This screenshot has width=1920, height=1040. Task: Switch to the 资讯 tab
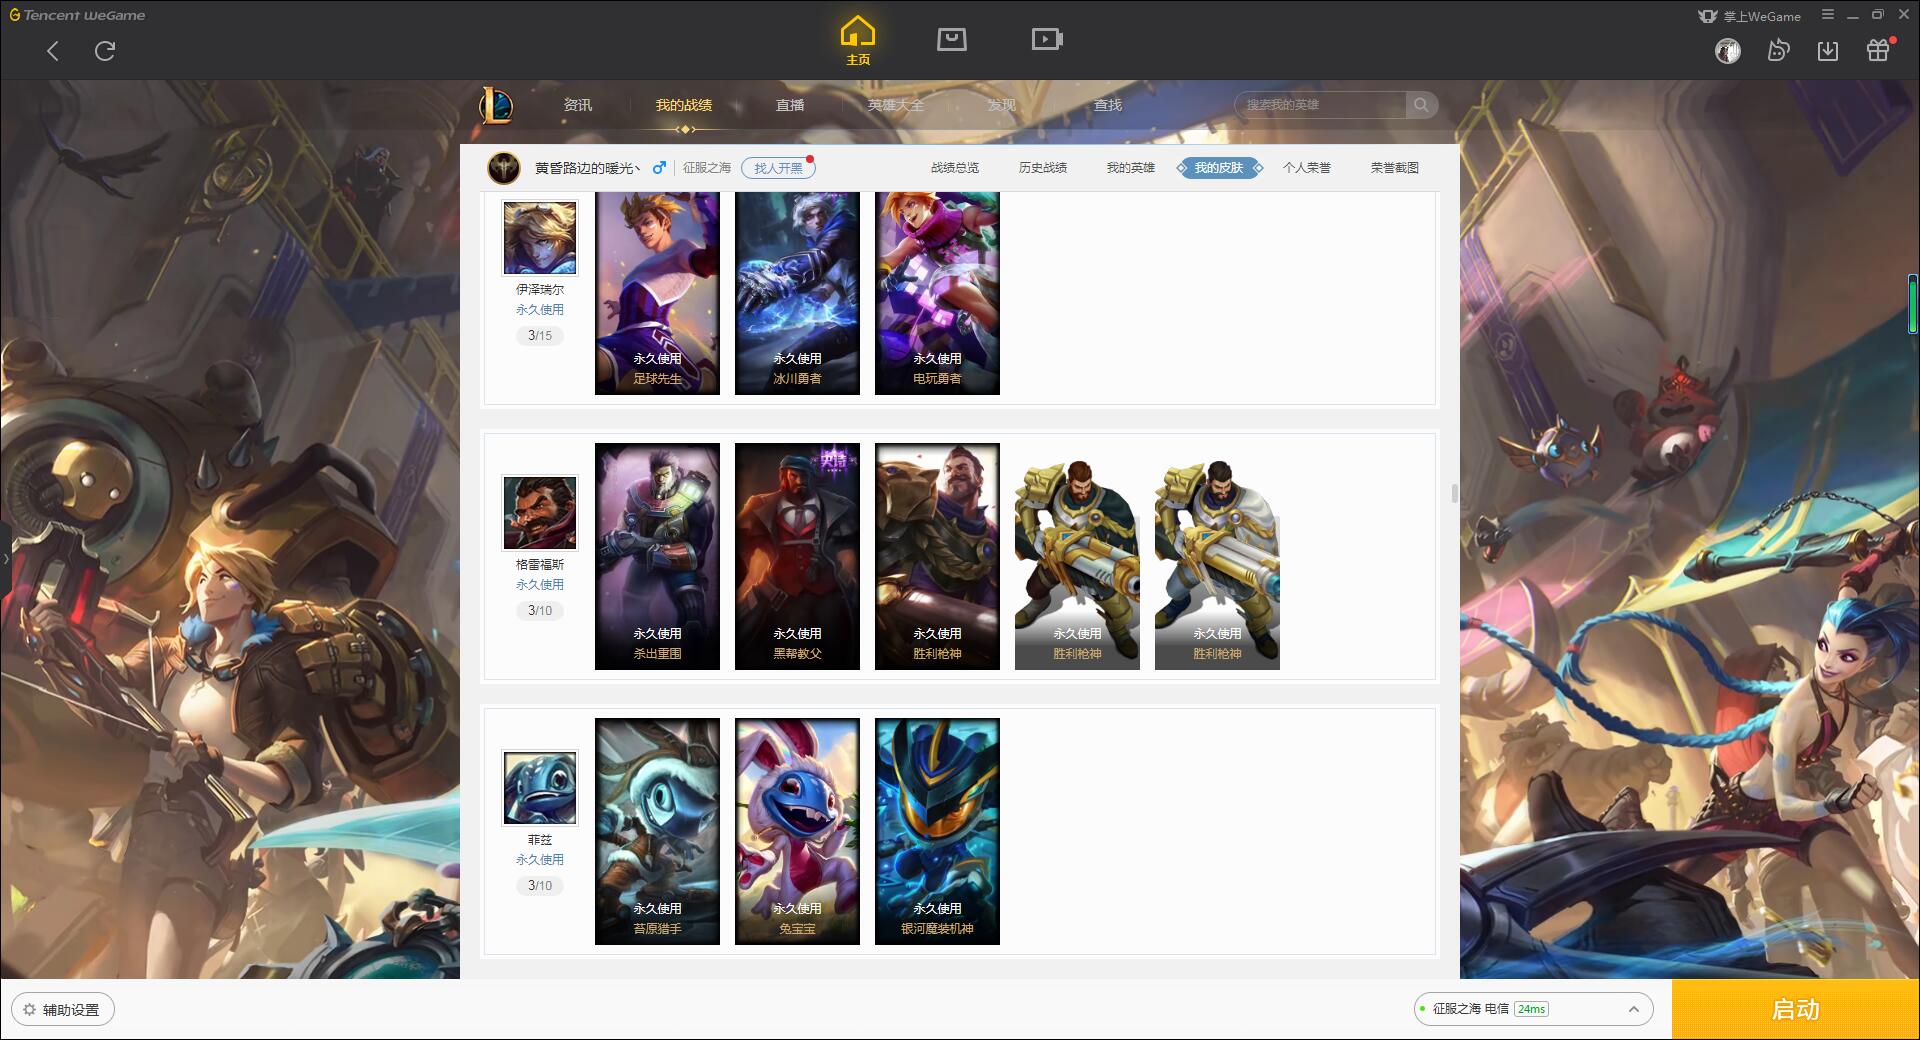578,105
